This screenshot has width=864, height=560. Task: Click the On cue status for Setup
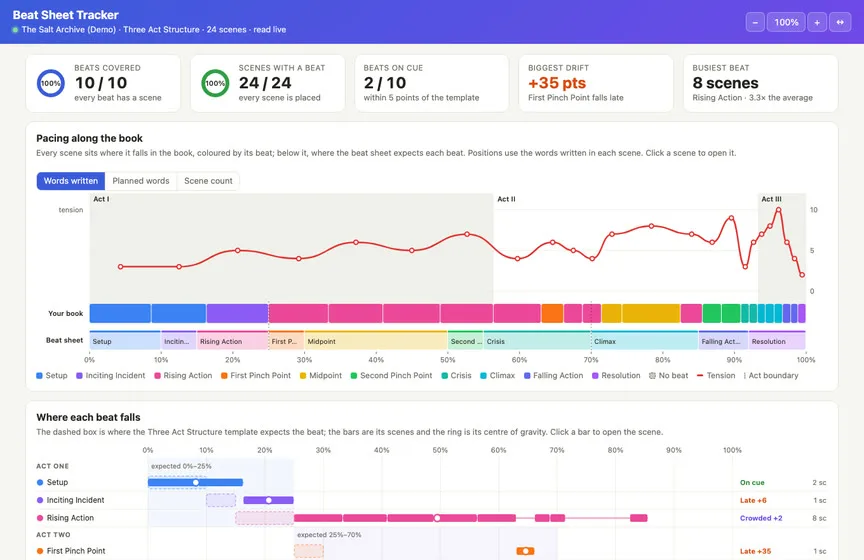click(x=752, y=482)
